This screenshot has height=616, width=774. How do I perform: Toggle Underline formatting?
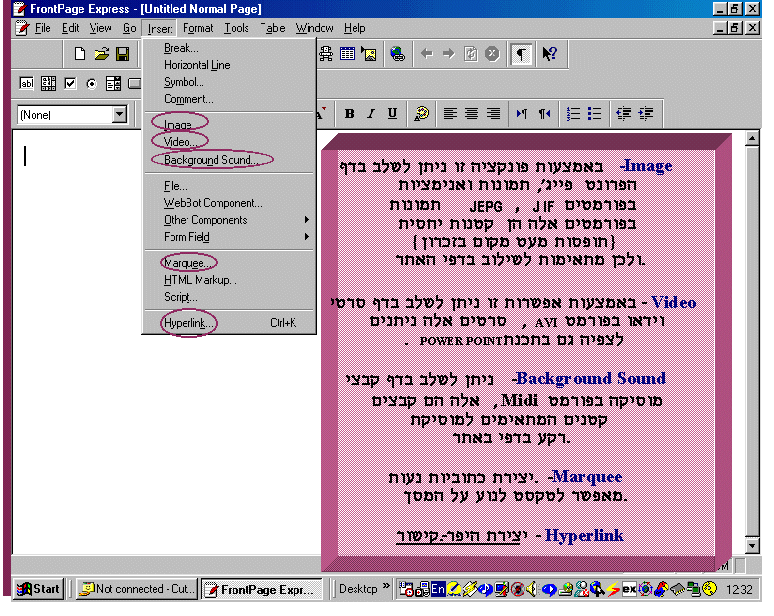[392, 114]
